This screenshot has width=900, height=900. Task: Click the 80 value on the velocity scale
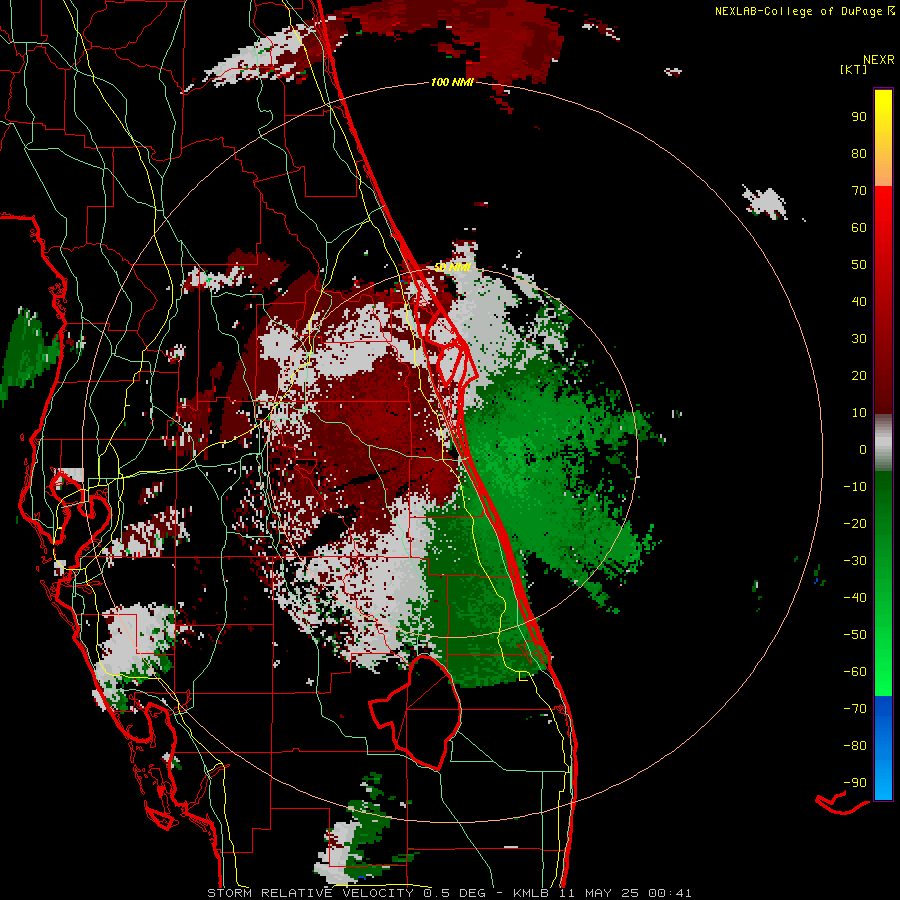[859, 154]
